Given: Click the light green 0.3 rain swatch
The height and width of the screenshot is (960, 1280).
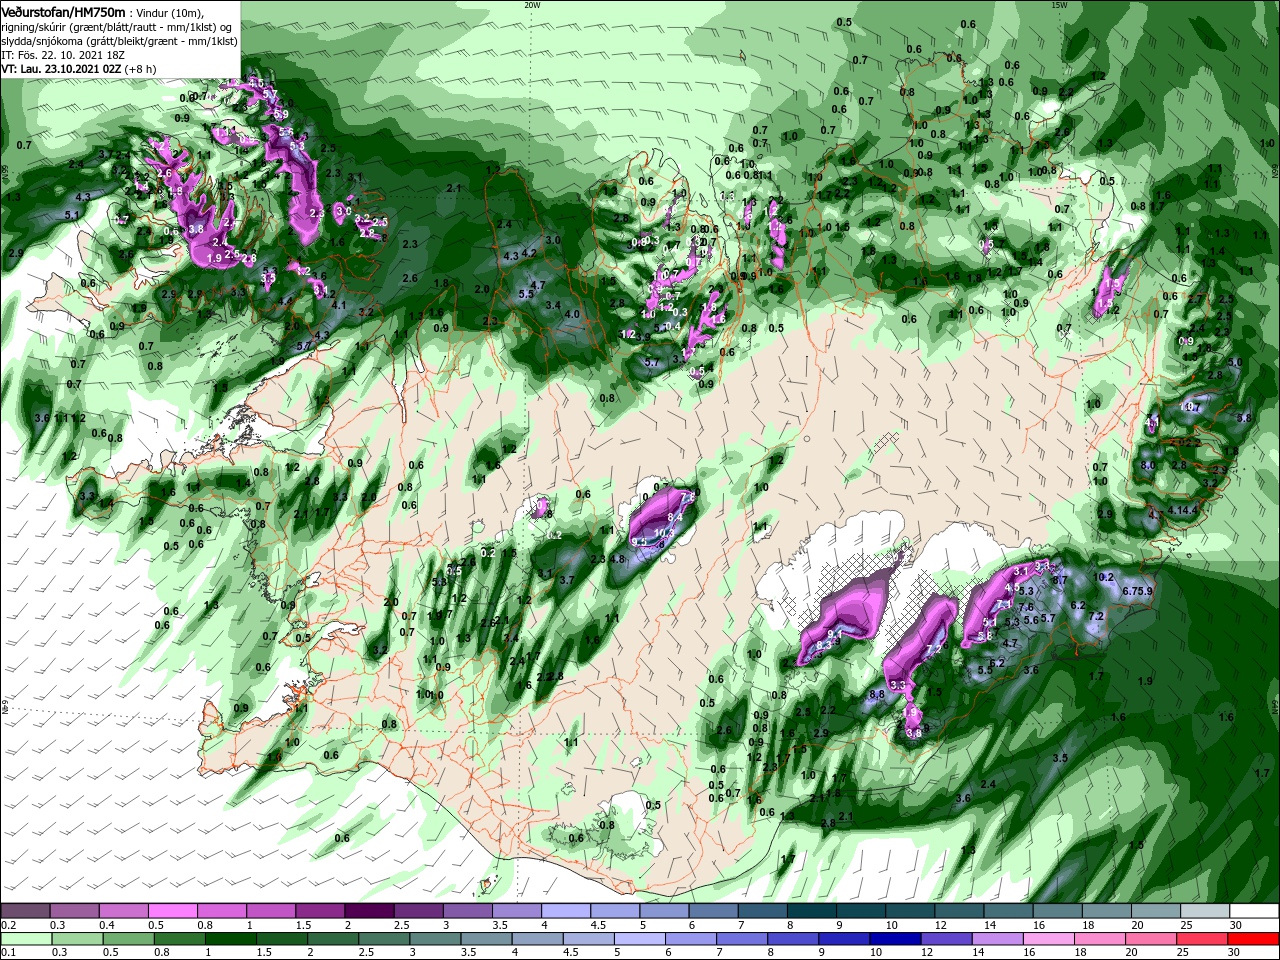Looking at the screenshot, I should click(x=77, y=939).
